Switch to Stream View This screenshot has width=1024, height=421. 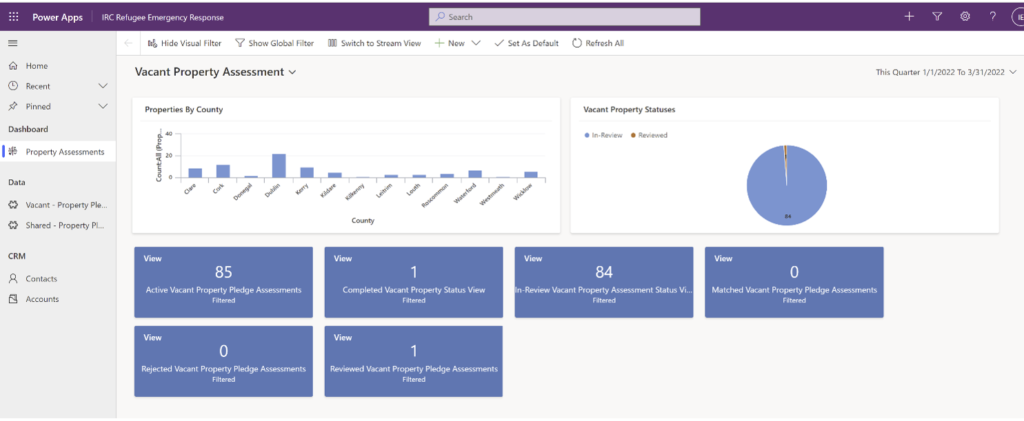(x=374, y=43)
